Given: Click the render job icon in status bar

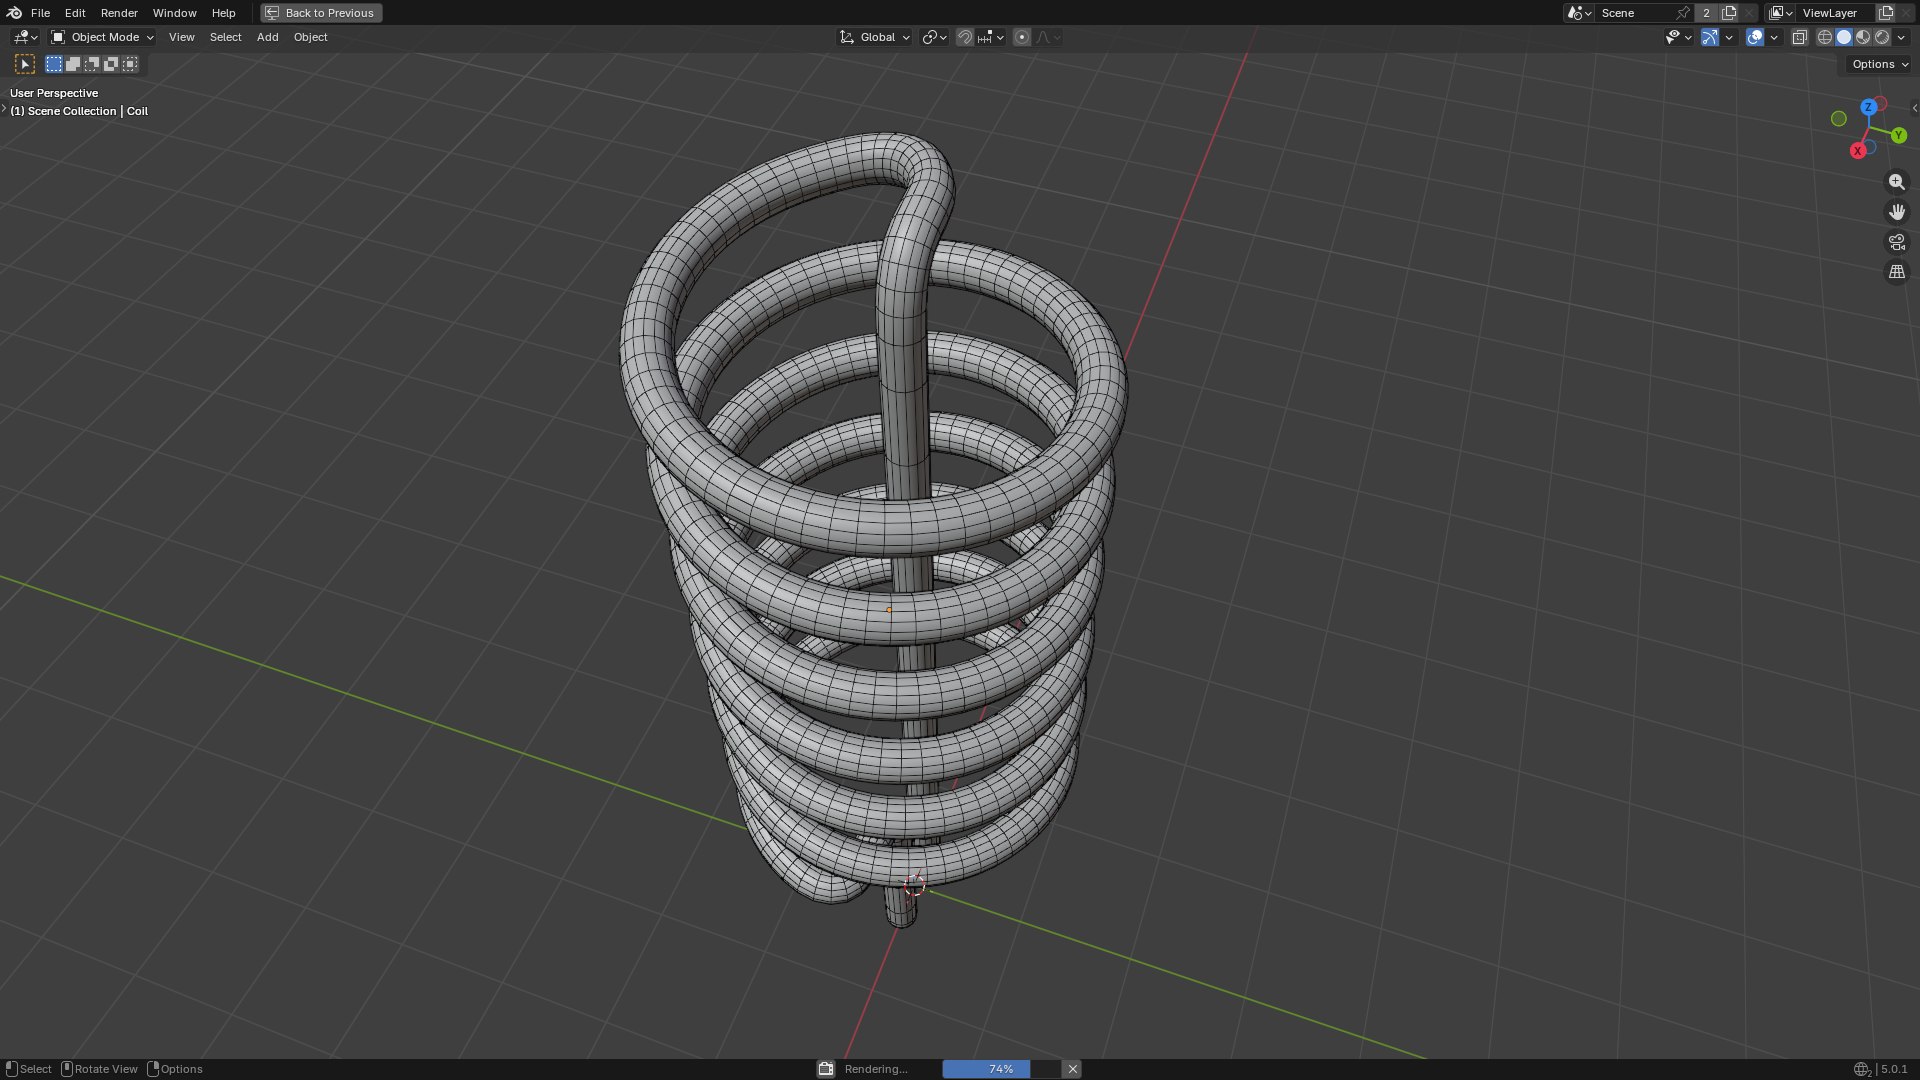Looking at the screenshot, I should [826, 1069].
